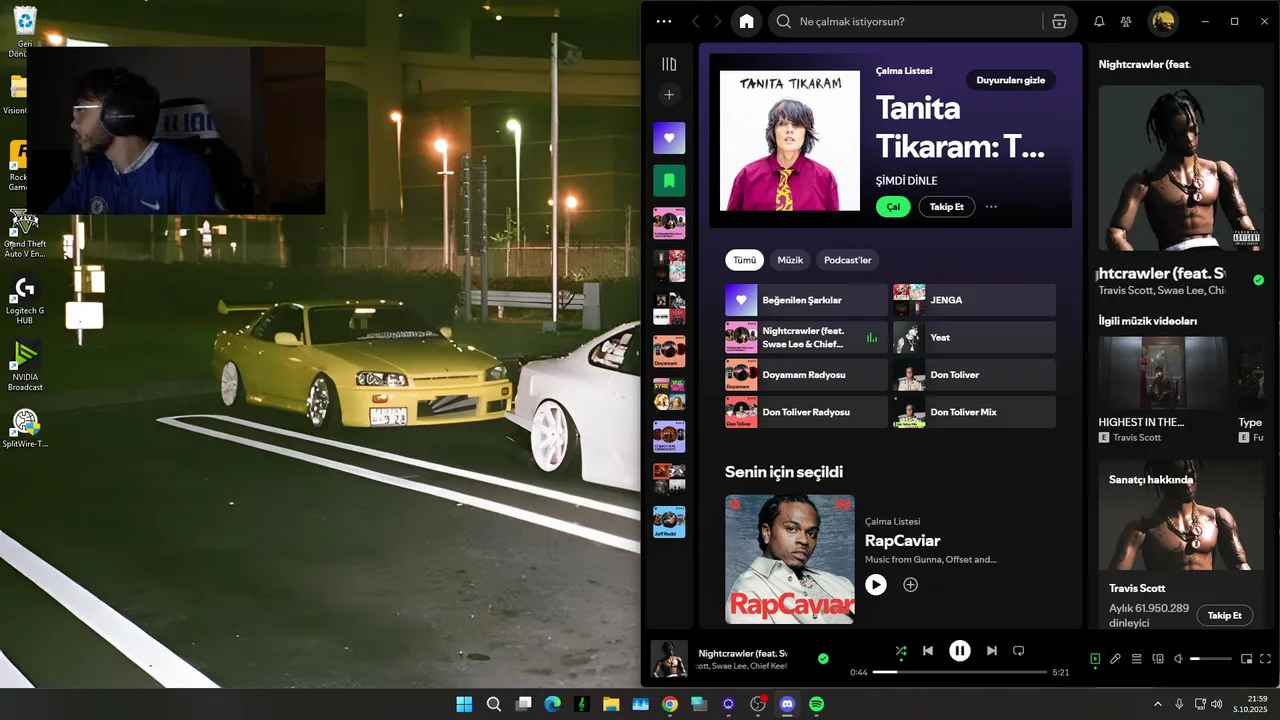Viewport: 1280px width, 720px height.
Task: Pause playback with the center button
Action: point(960,651)
